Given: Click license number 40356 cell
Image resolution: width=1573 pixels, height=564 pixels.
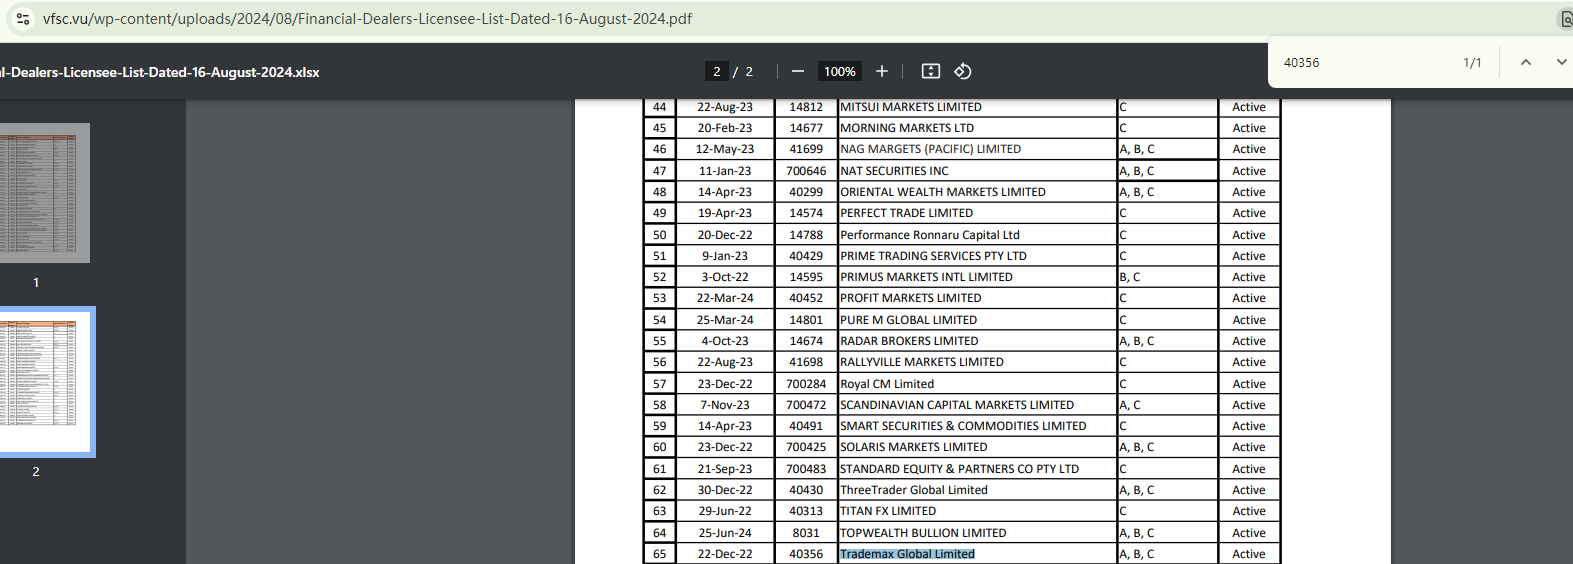Looking at the screenshot, I should (806, 554).
